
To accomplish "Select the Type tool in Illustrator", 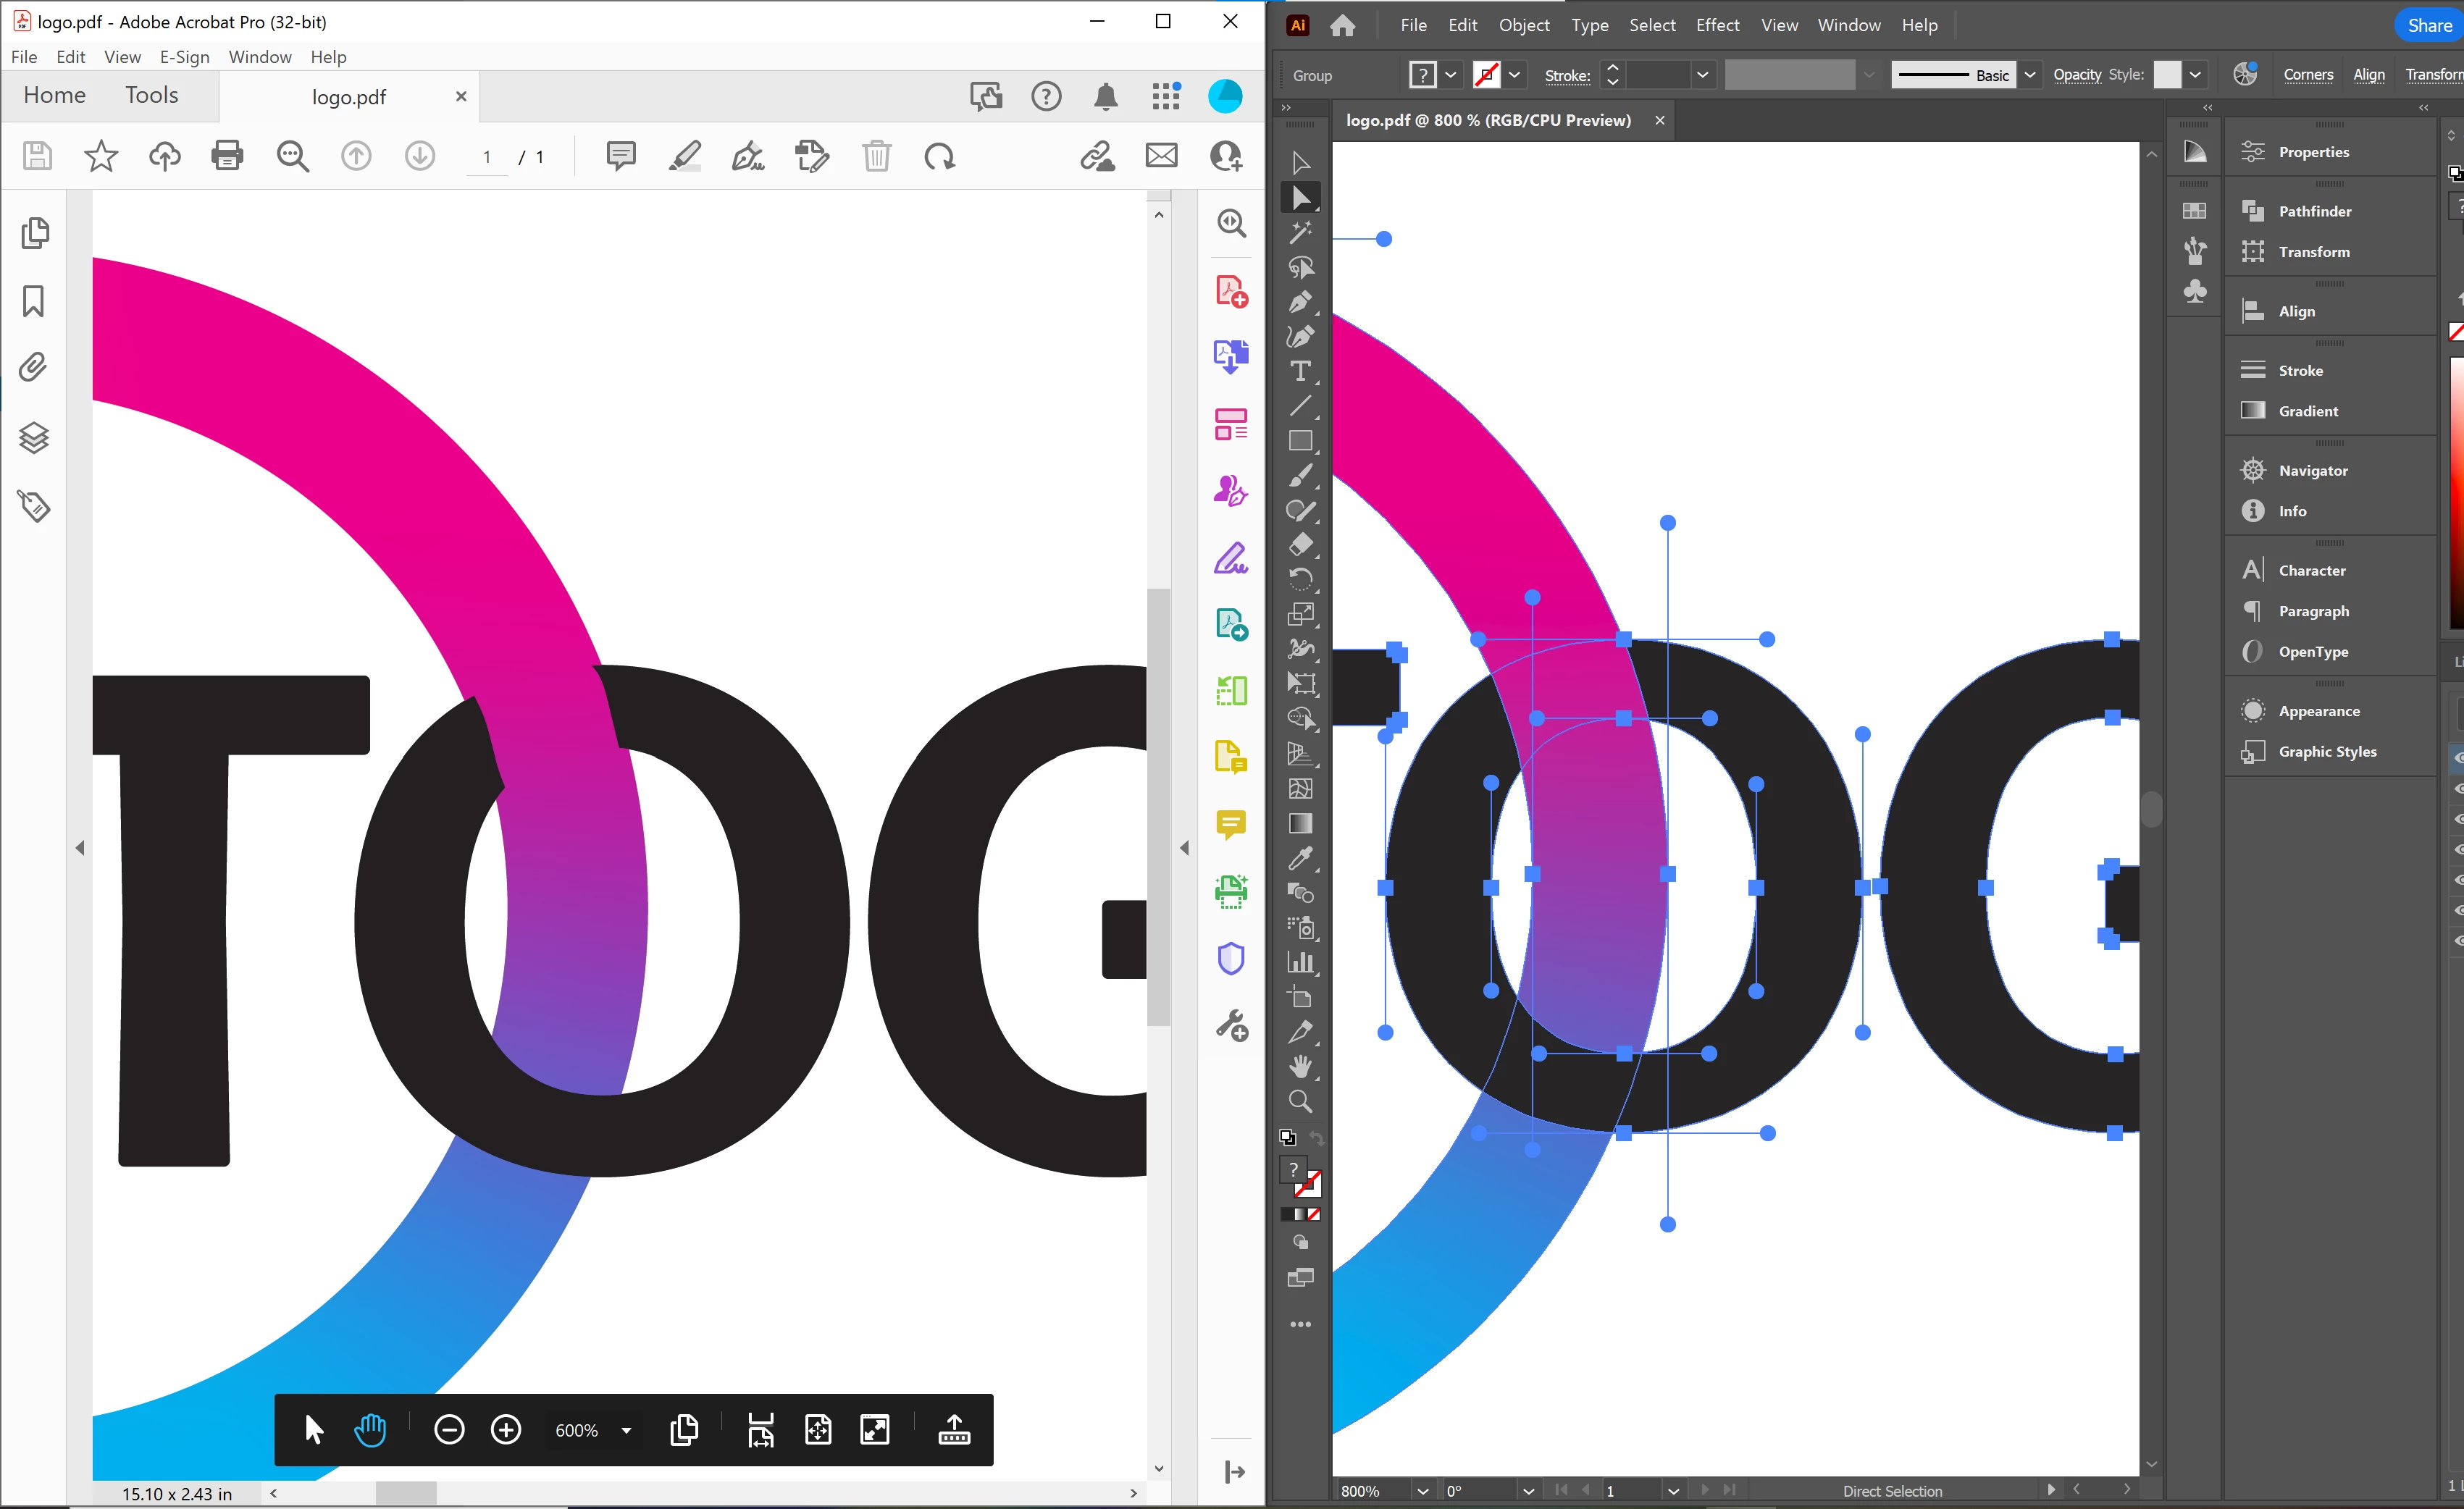I will pos(1300,371).
